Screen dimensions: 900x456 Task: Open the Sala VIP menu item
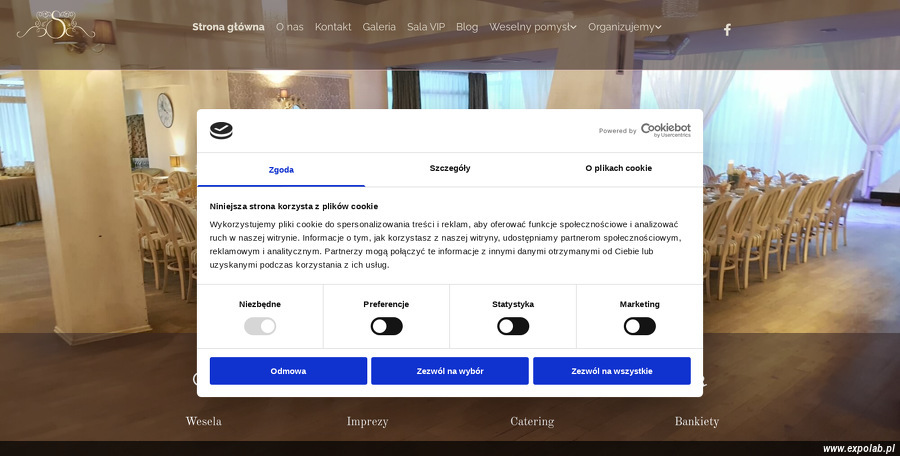point(426,27)
